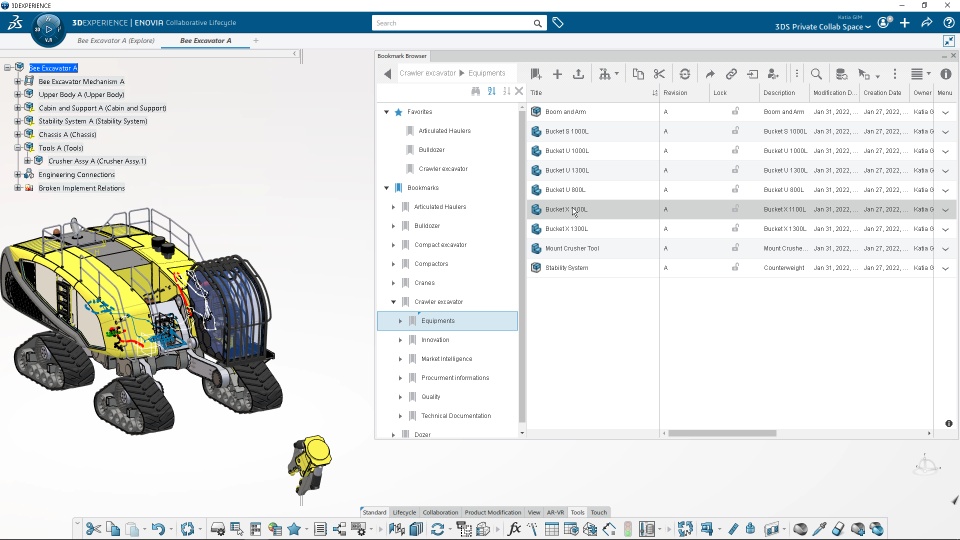
Task: Click the fx formula icon in bottom action bar
Action: pos(514,528)
